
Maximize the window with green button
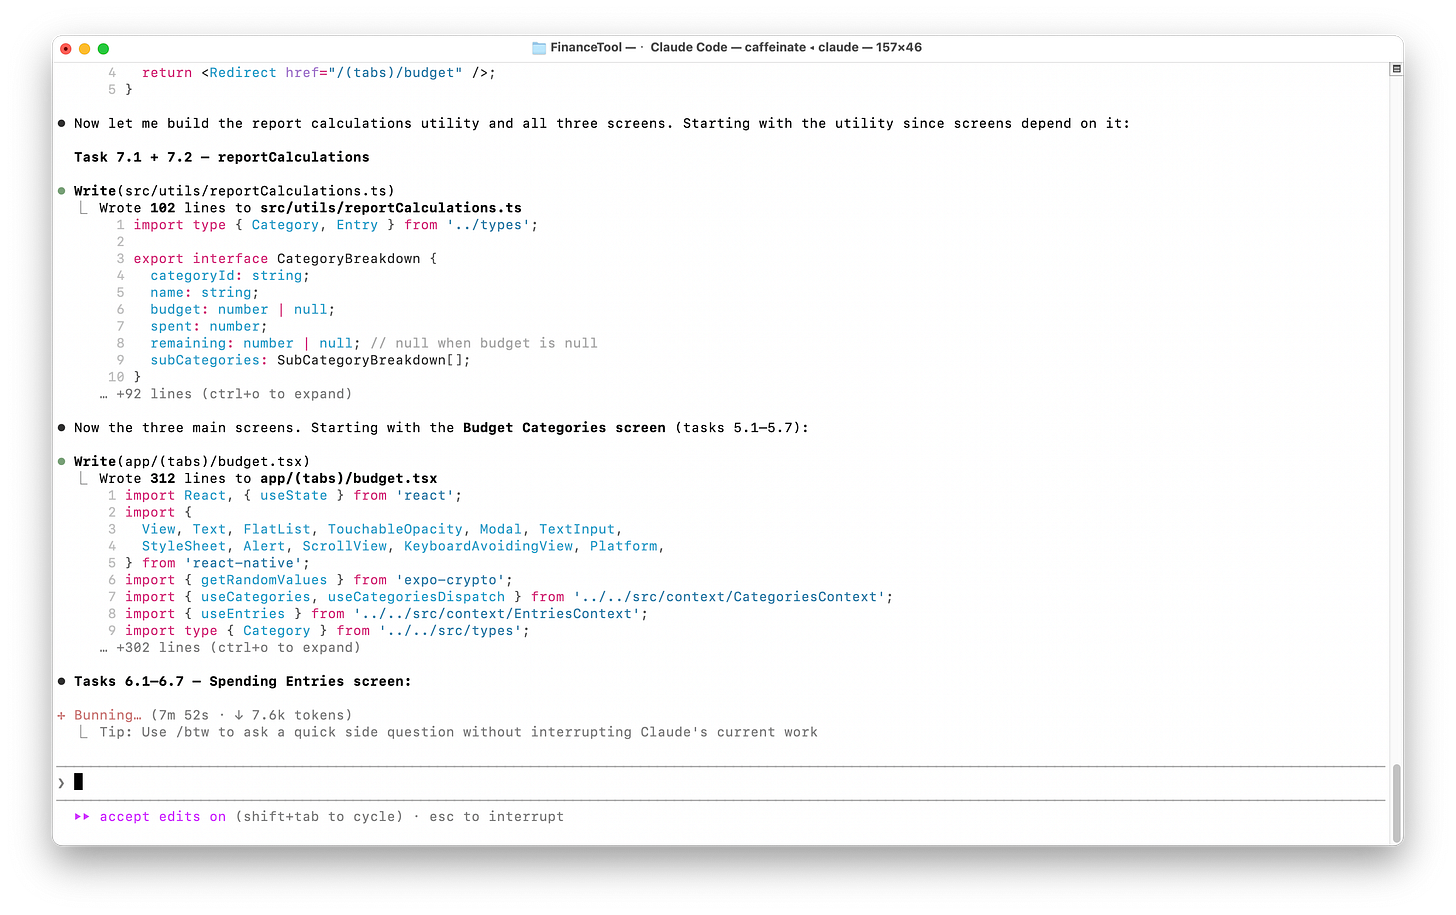pos(103,48)
